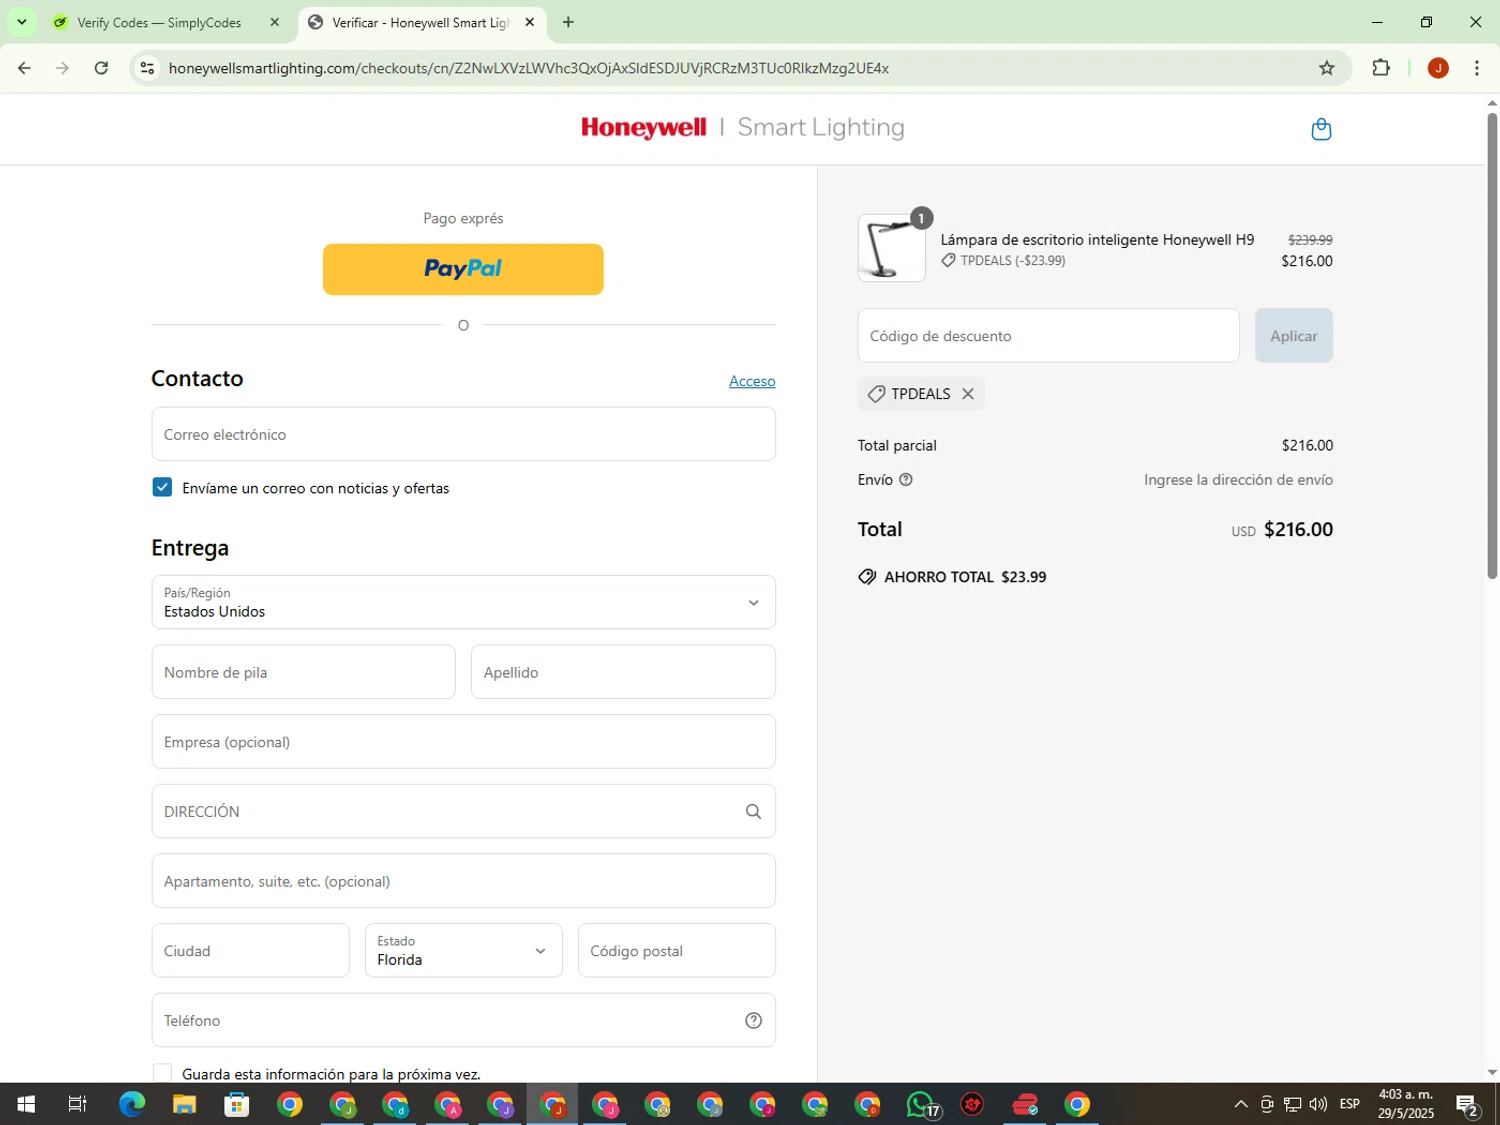Image resolution: width=1500 pixels, height=1125 pixels.
Task: Open the Windows Start menu
Action: pyautogui.click(x=26, y=1104)
